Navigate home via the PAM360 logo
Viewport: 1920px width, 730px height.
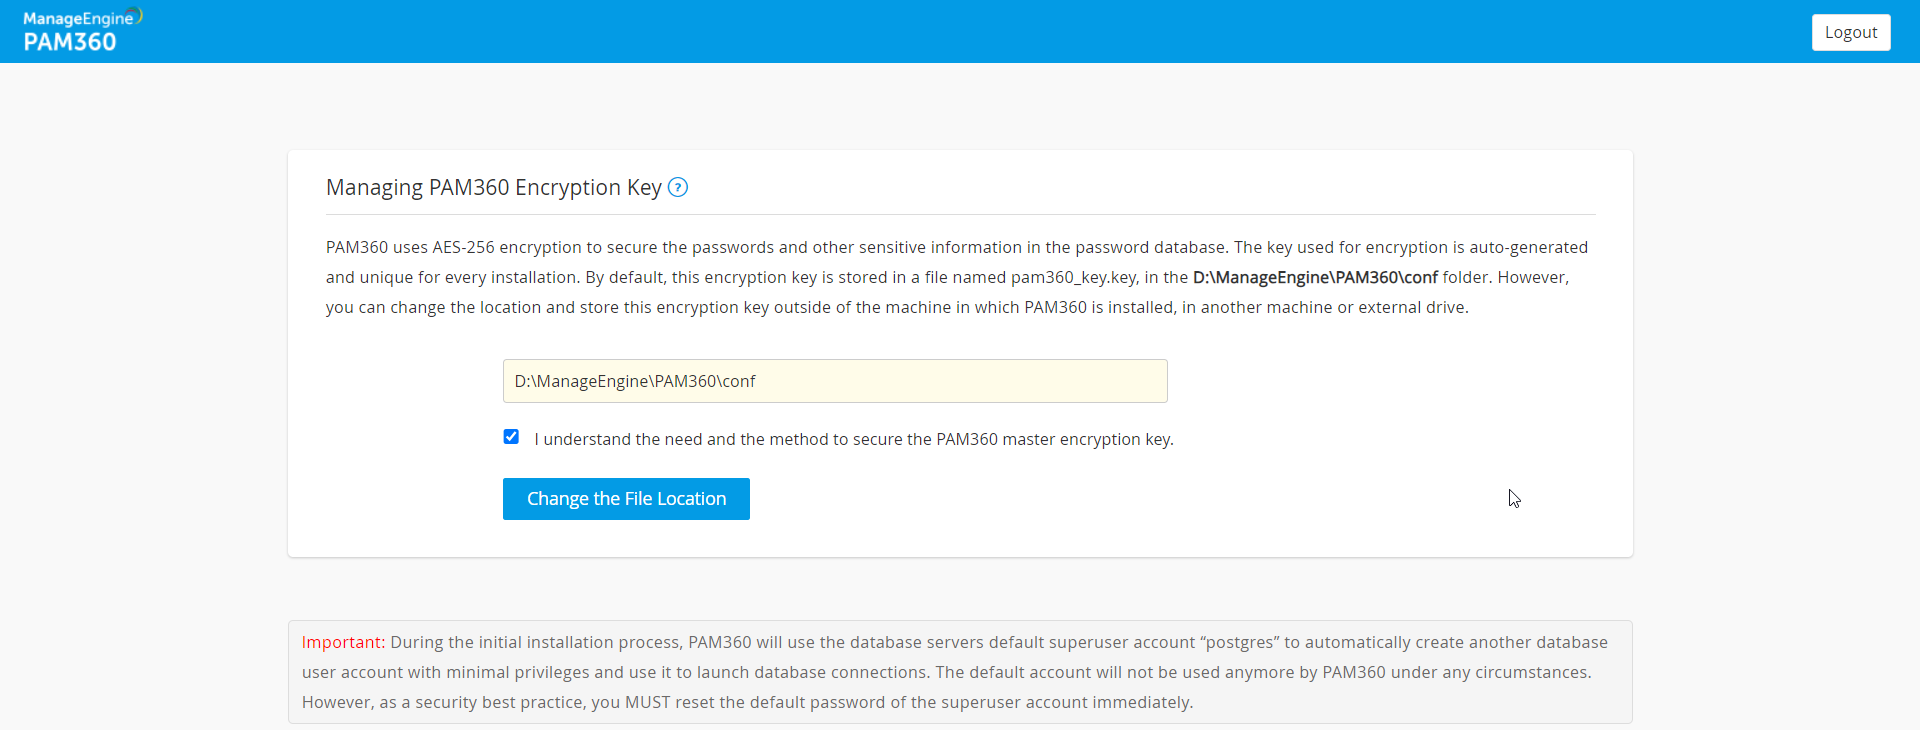70,42
